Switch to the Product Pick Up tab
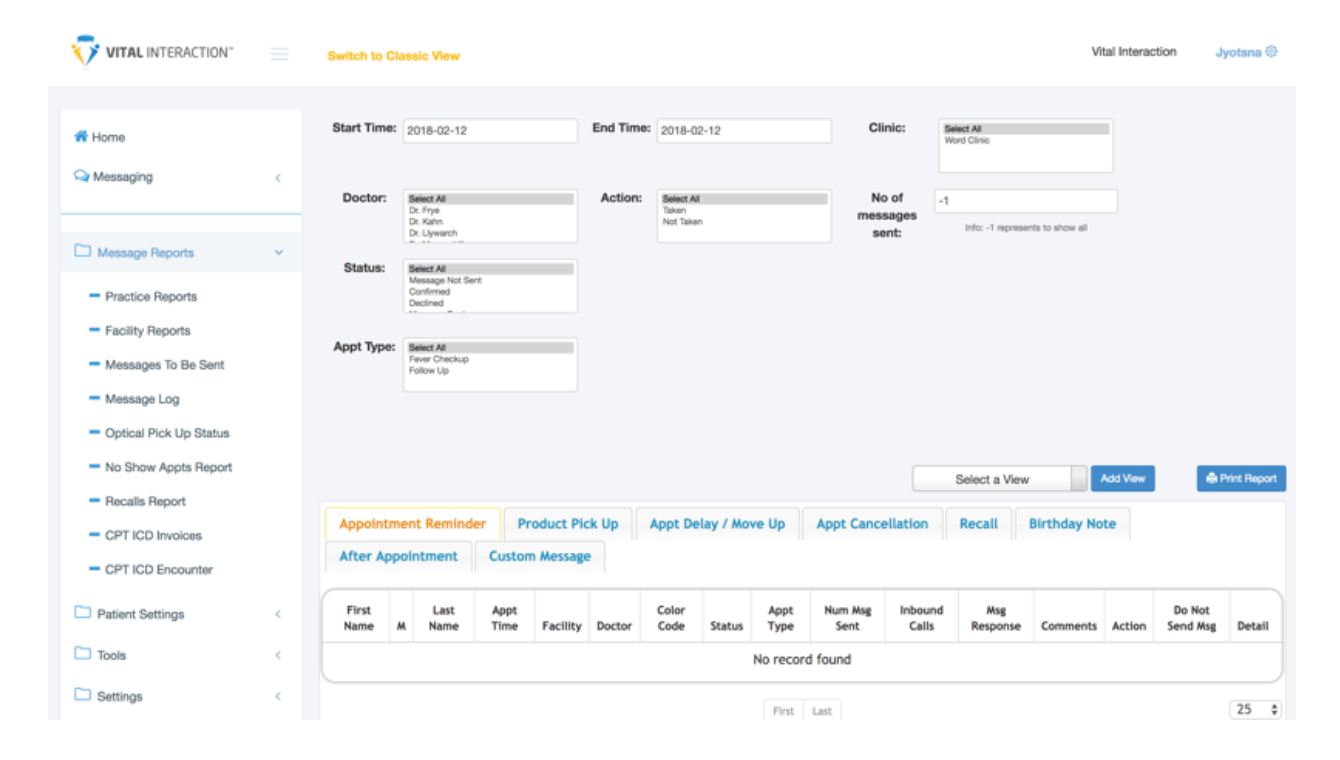Viewport: 1340px width, 760px height. (x=567, y=523)
